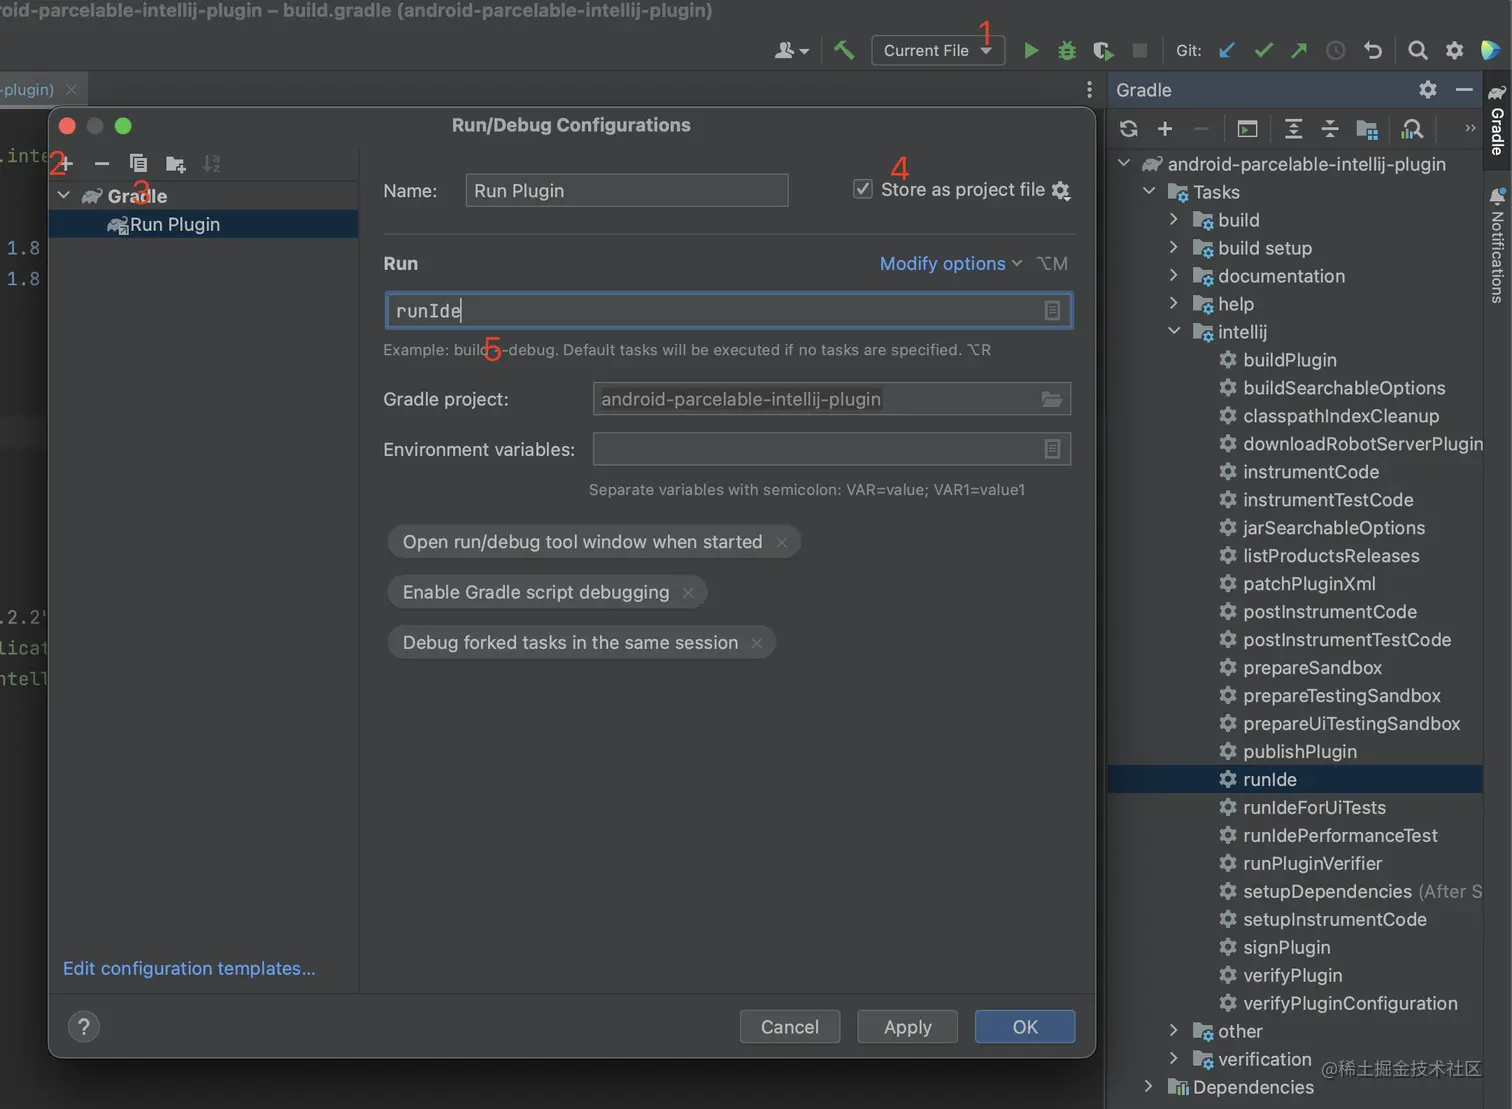
Task: Remove 'Open run/debug tool window when started' chip
Action: pos(782,542)
